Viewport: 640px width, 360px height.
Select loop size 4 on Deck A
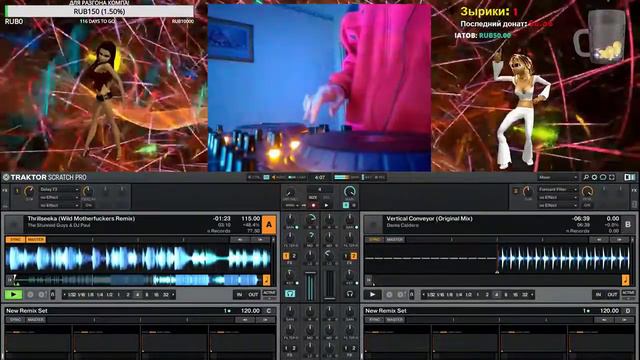coord(138,294)
